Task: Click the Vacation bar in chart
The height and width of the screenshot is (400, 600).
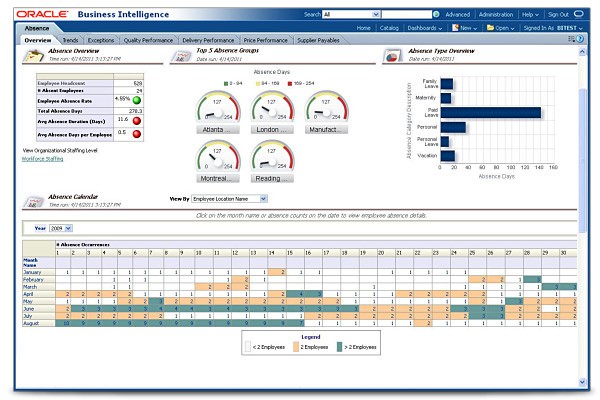Action: pos(447,156)
